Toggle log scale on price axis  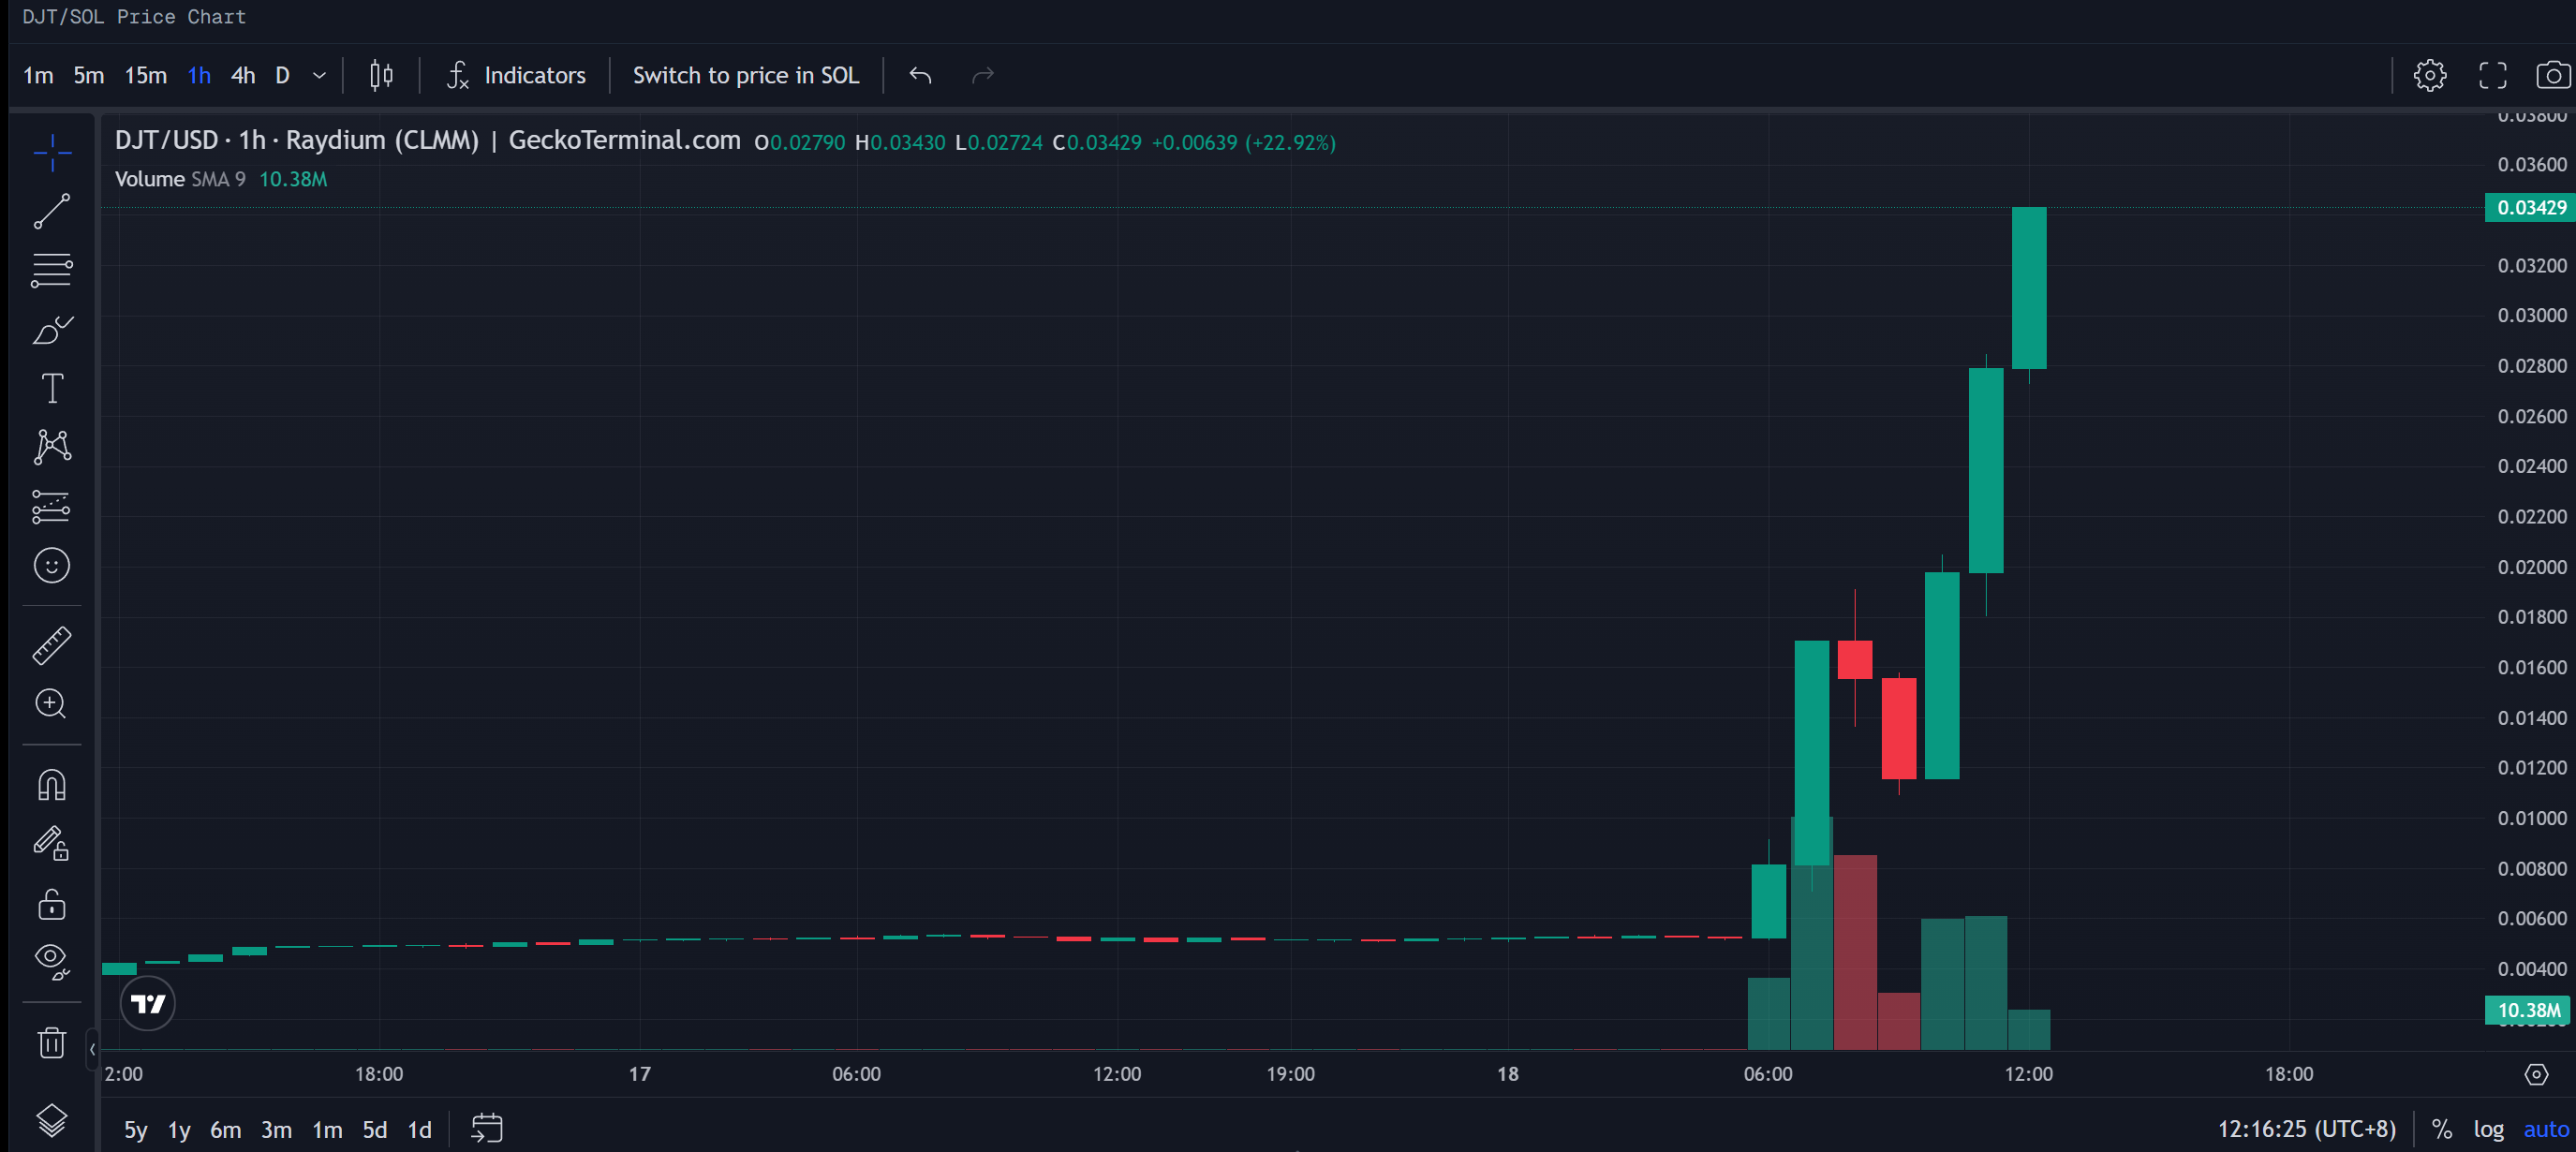[2488, 1129]
